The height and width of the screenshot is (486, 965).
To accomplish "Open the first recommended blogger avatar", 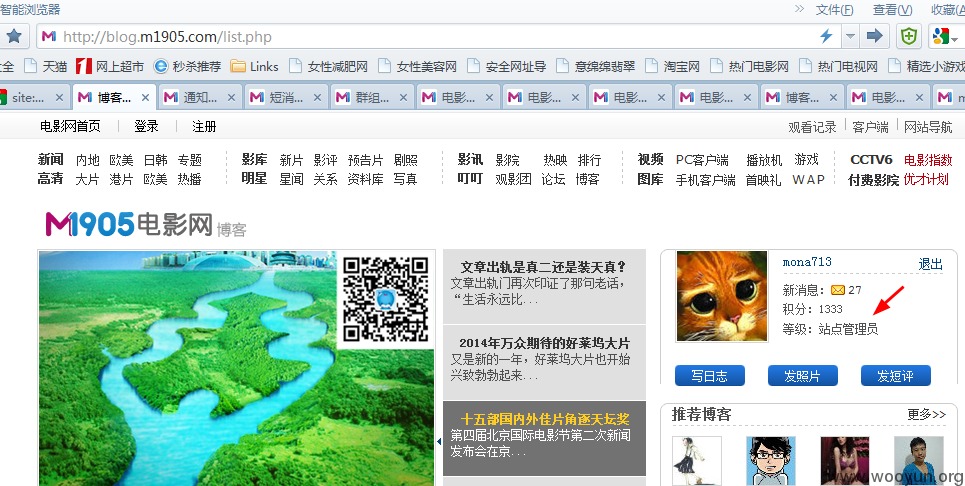I will point(697,461).
